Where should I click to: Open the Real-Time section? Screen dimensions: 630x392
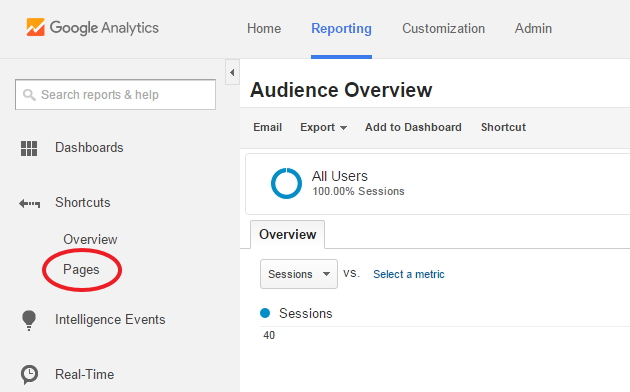click(x=85, y=374)
